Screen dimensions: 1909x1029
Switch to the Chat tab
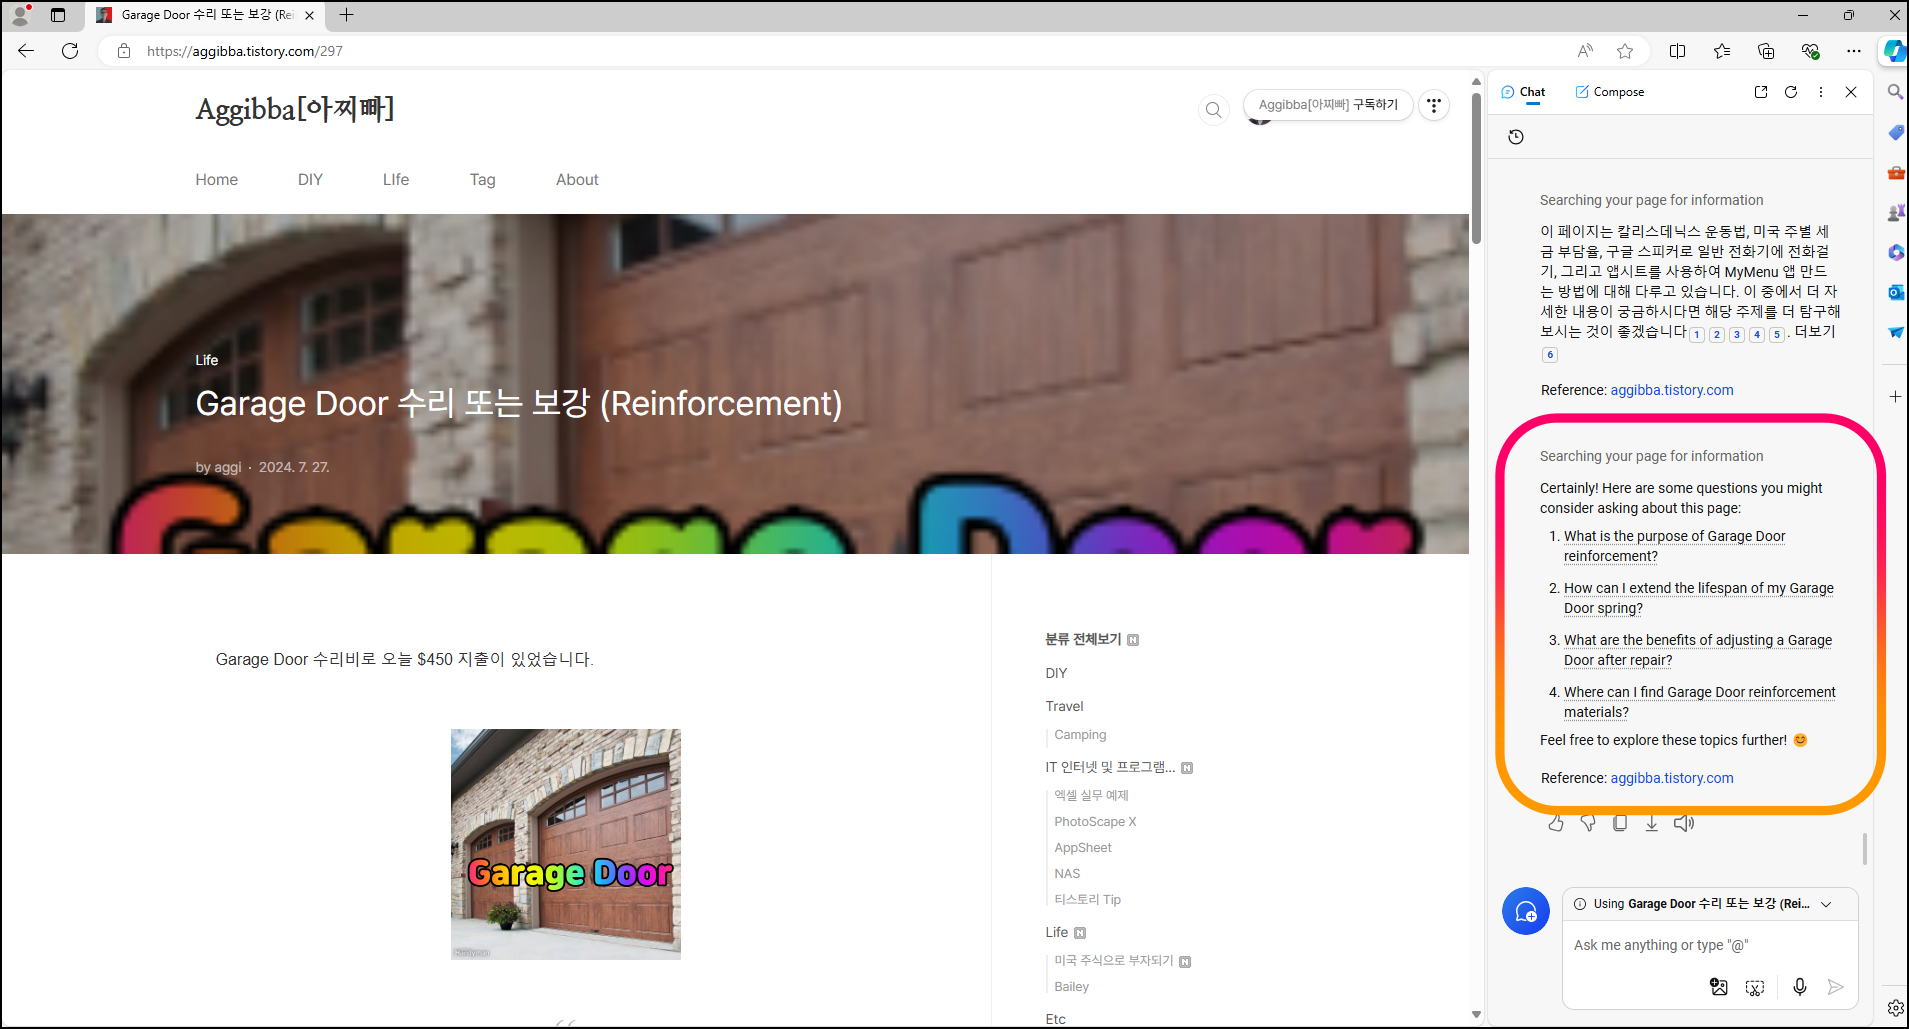1523,92
